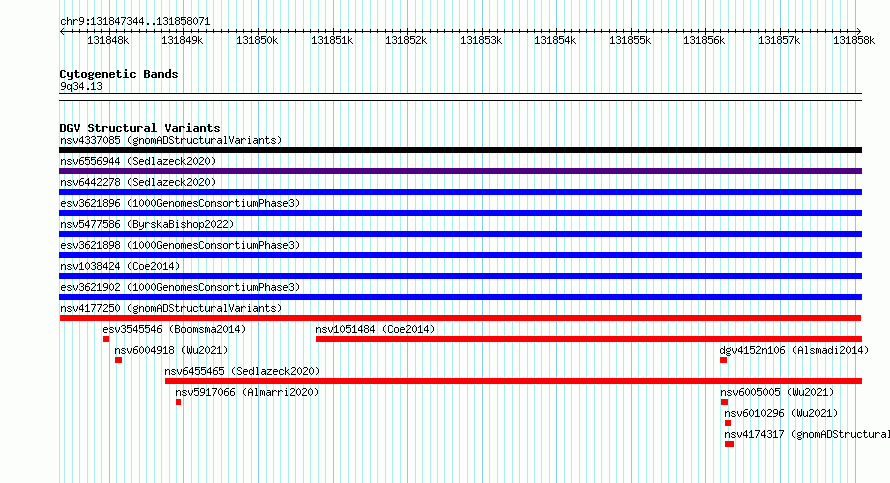Select the nsv5477586 ByrskaBishop2022 bar

coord(460,234)
